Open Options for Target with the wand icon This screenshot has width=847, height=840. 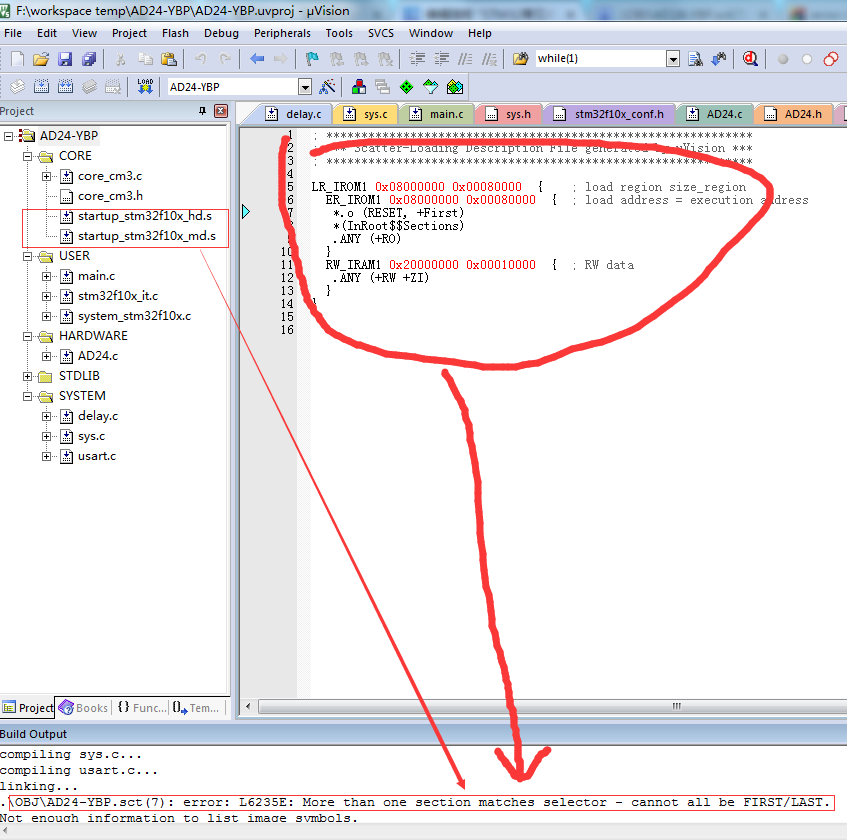point(327,86)
